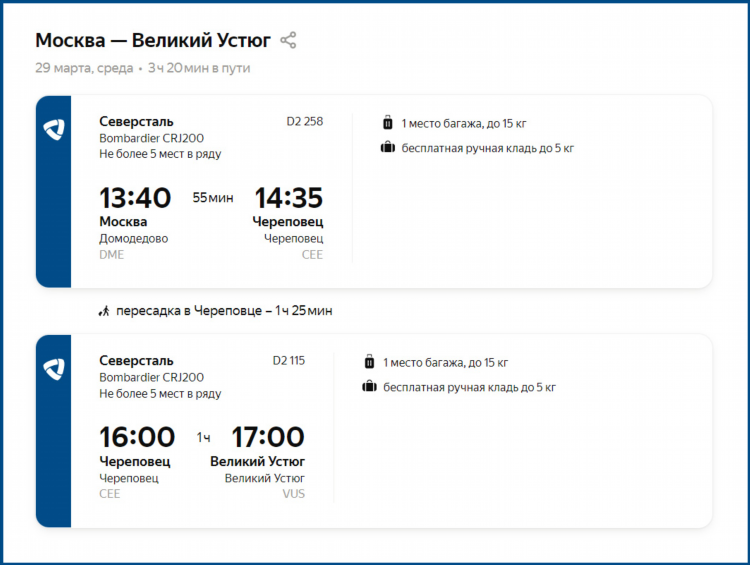Screen dimensions: 750x565
Task: Click the VUS airport code
Action: pyautogui.click(x=293, y=494)
